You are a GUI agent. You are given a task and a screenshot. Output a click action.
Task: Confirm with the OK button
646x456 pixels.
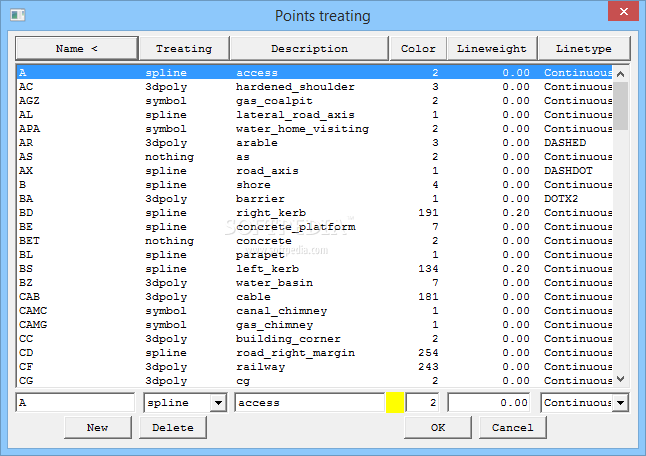(438, 428)
